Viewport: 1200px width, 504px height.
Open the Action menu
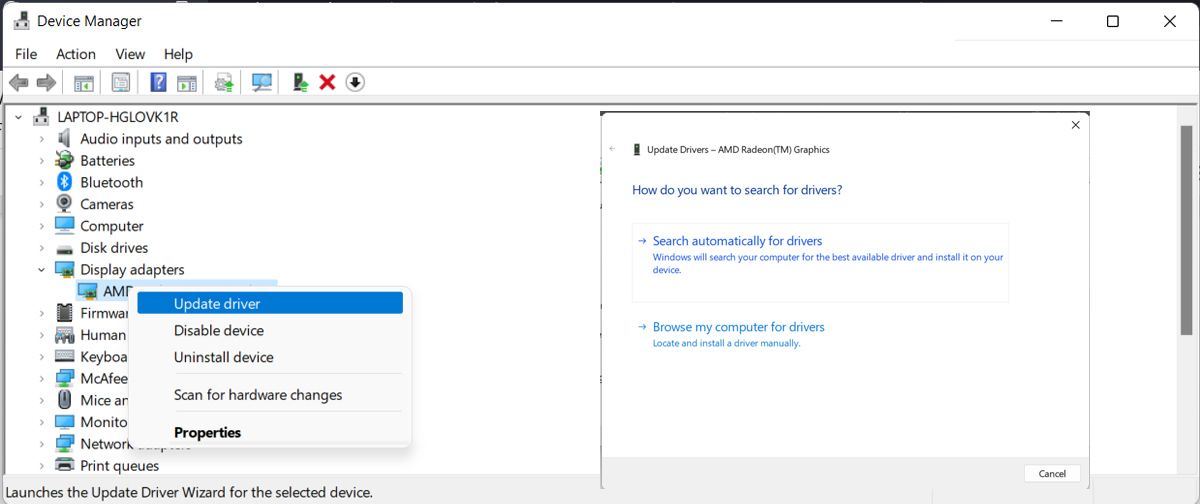[x=76, y=54]
